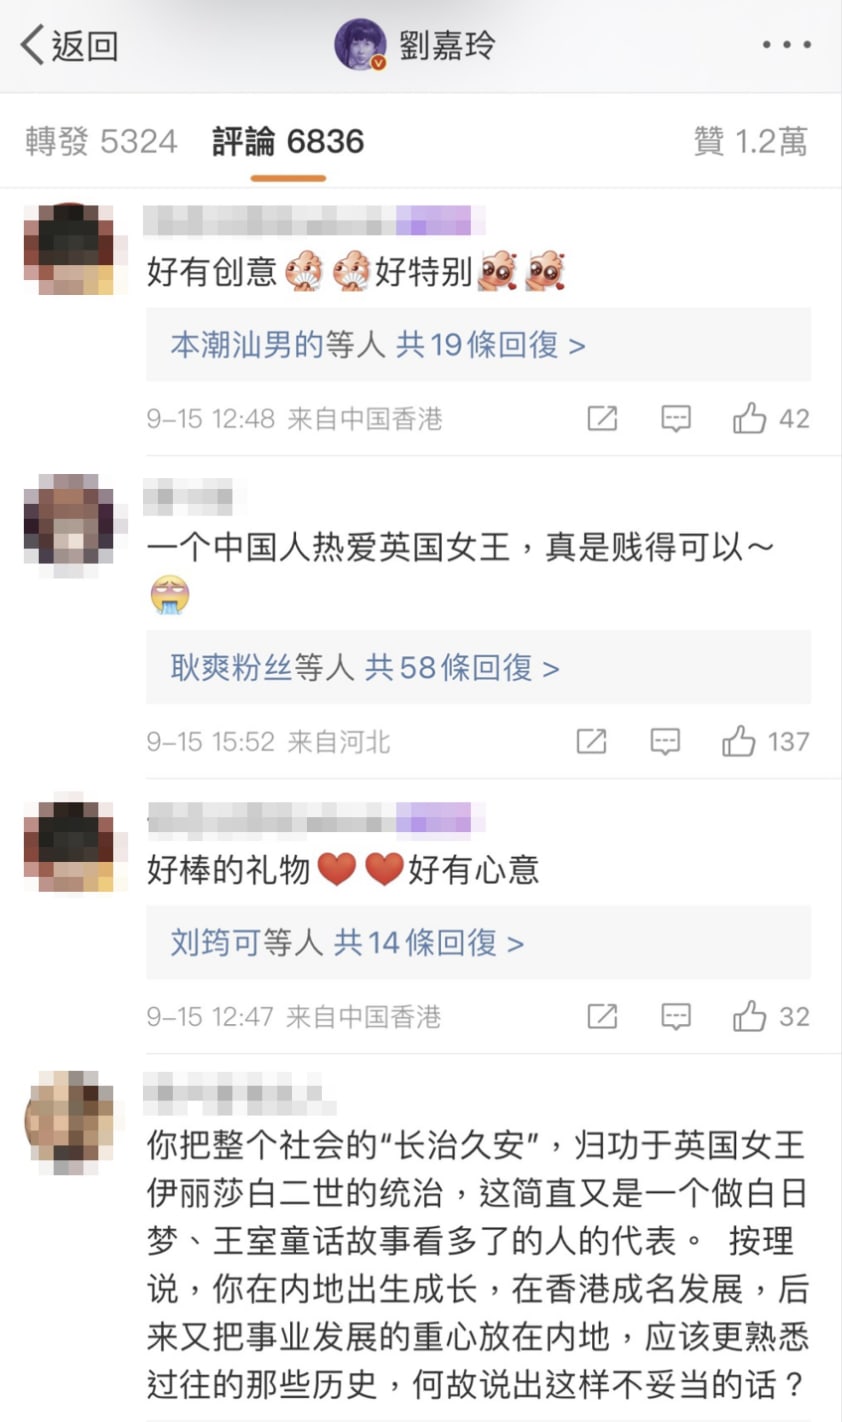Switch to the 轉發 5324 tab
The height and width of the screenshot is (1422, 842).
[x=101, y=141]
